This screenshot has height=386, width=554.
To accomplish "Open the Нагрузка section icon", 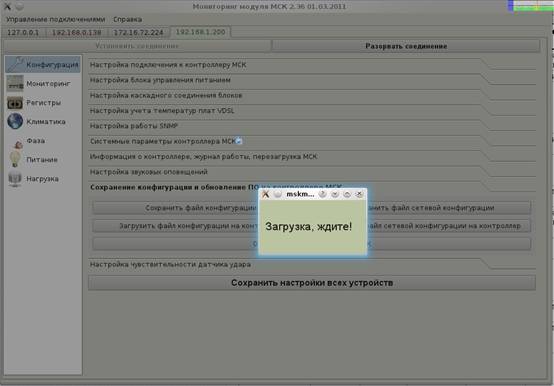I will coord(15,179).
